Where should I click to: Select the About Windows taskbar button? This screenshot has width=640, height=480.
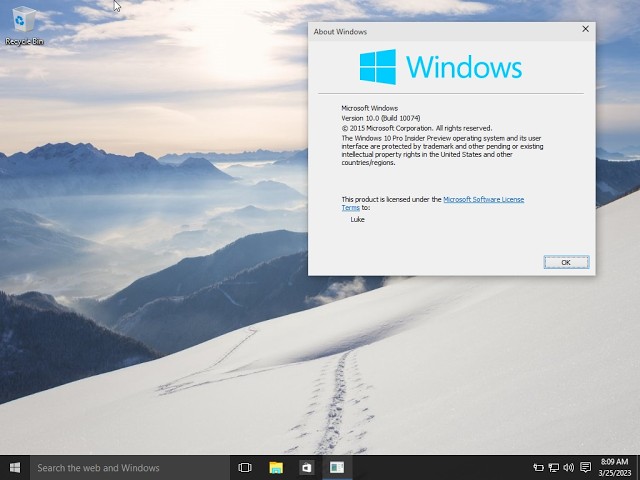coord(337,468)
